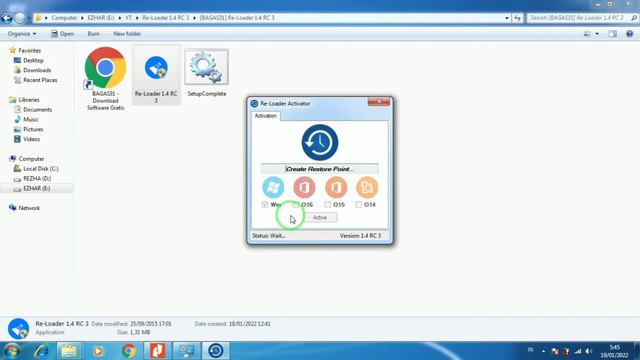Click the Office 2016 red icon
Image resolution: width=640 pixels, height=360 pixels.
point(304,187)
